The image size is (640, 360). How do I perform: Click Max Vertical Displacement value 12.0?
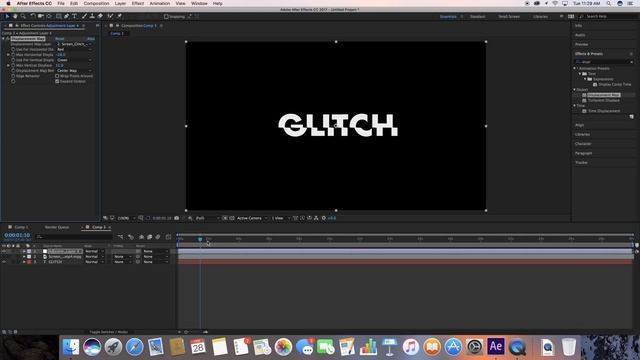(x=60, y=65)
